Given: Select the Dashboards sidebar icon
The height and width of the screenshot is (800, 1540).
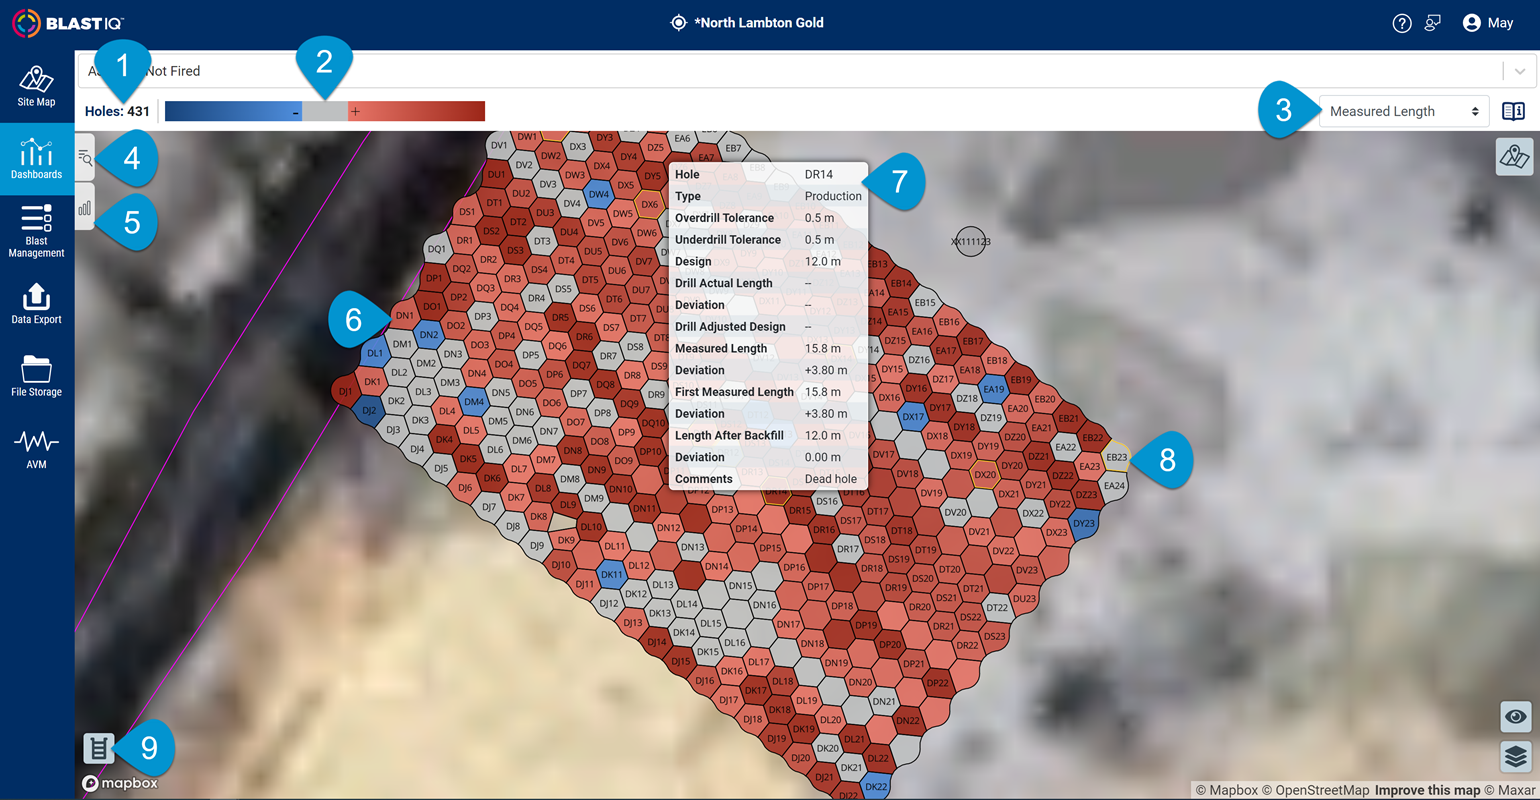Looking at the screenshot, I should (36, 158).
